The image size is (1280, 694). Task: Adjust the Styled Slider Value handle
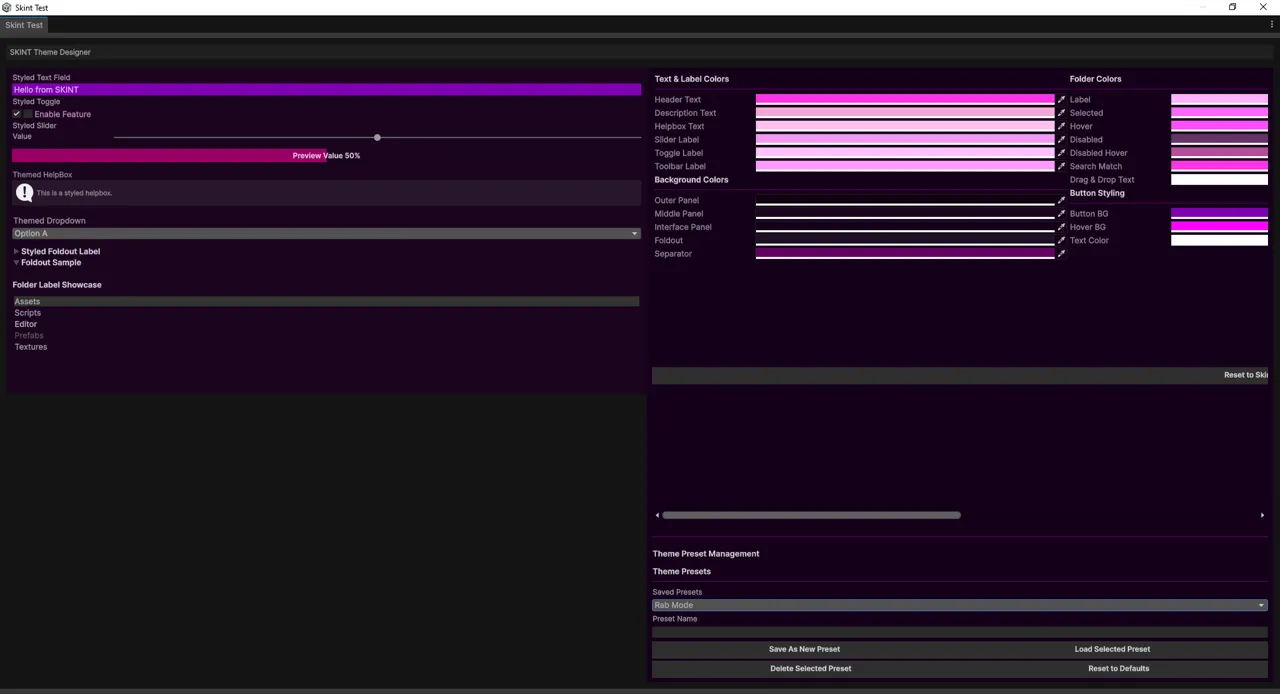pyautogui.click(x=377, y=137)
